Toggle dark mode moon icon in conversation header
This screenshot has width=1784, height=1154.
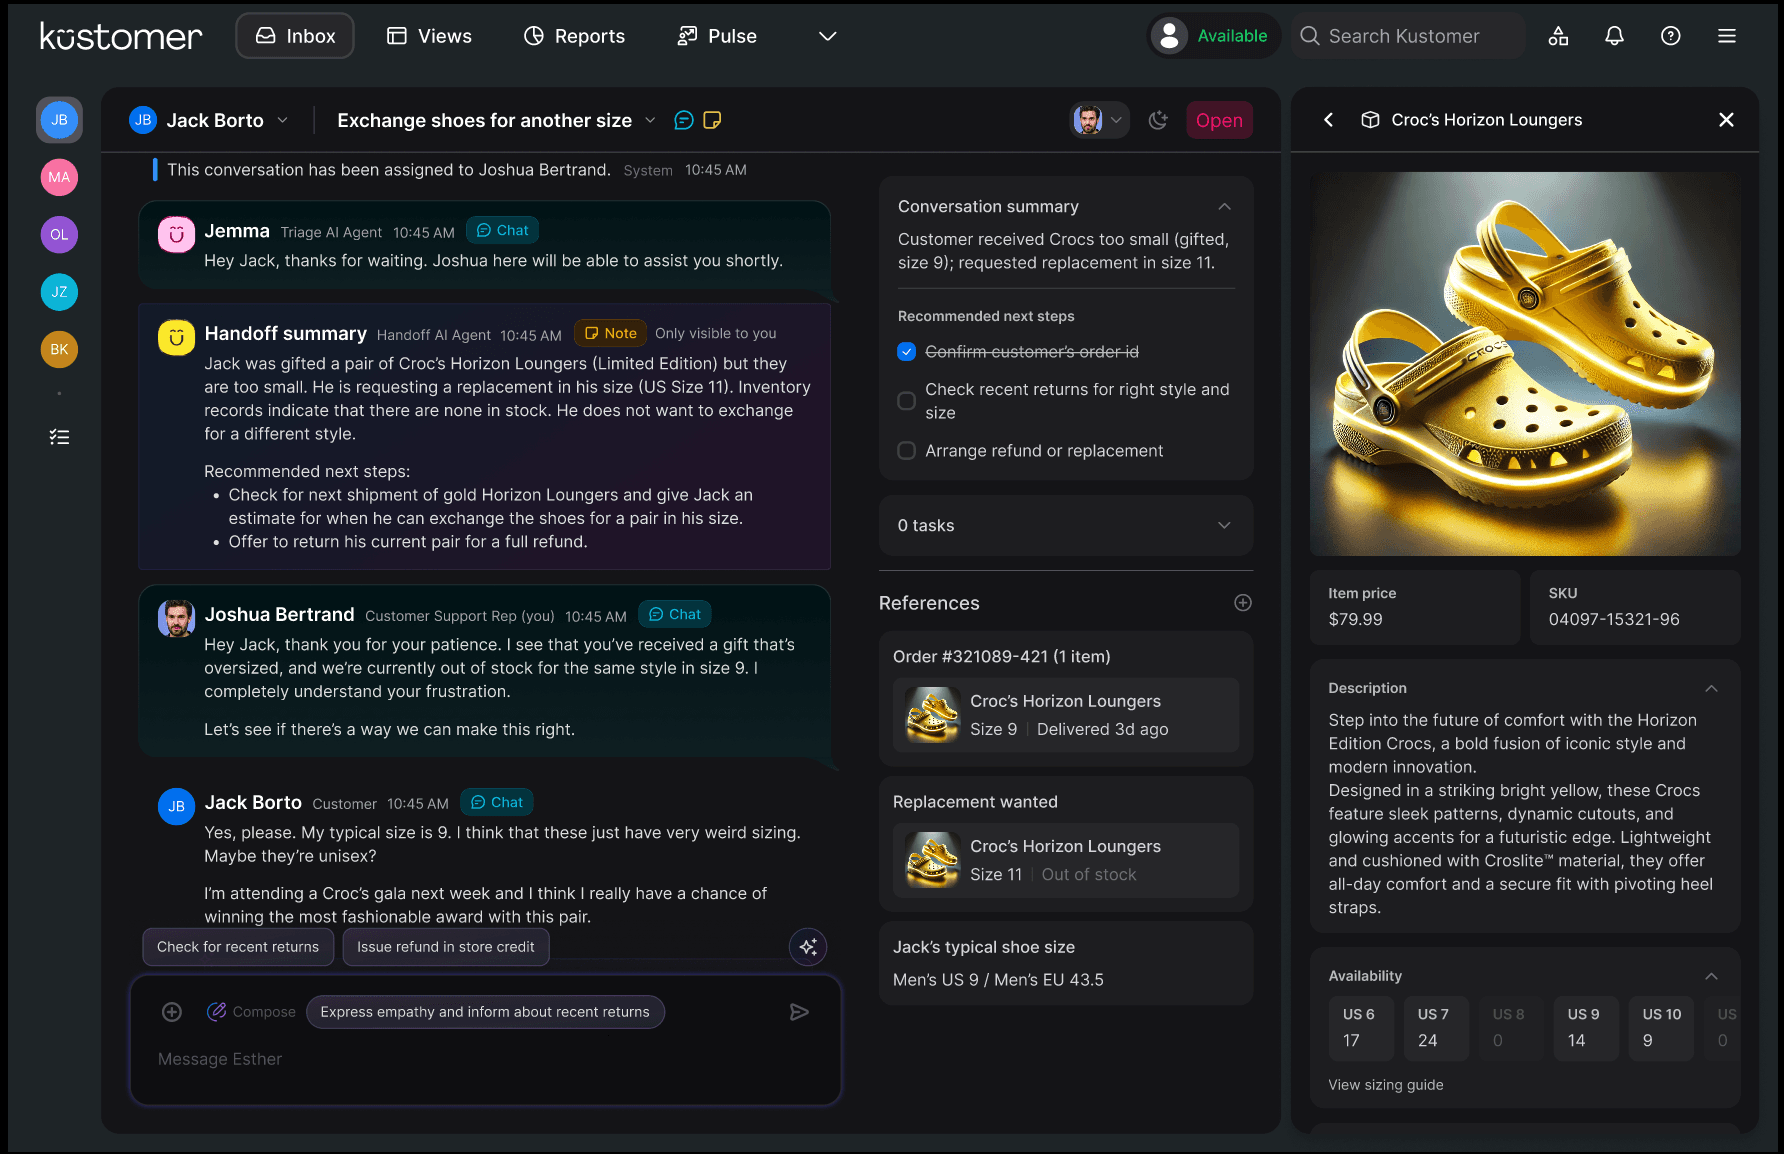(1159, 120)
